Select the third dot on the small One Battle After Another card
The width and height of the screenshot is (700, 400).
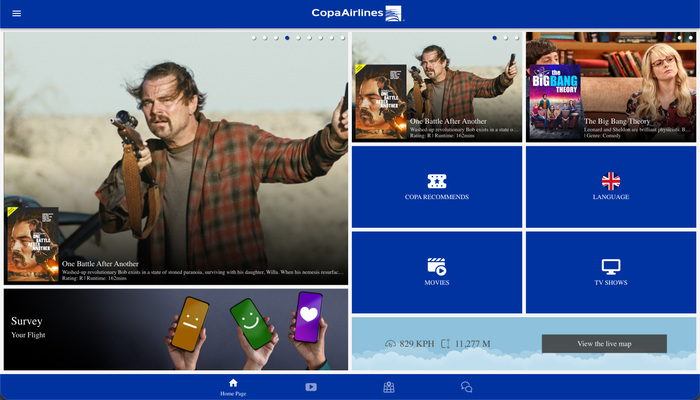pyautogui.click(x=517, y=38)
